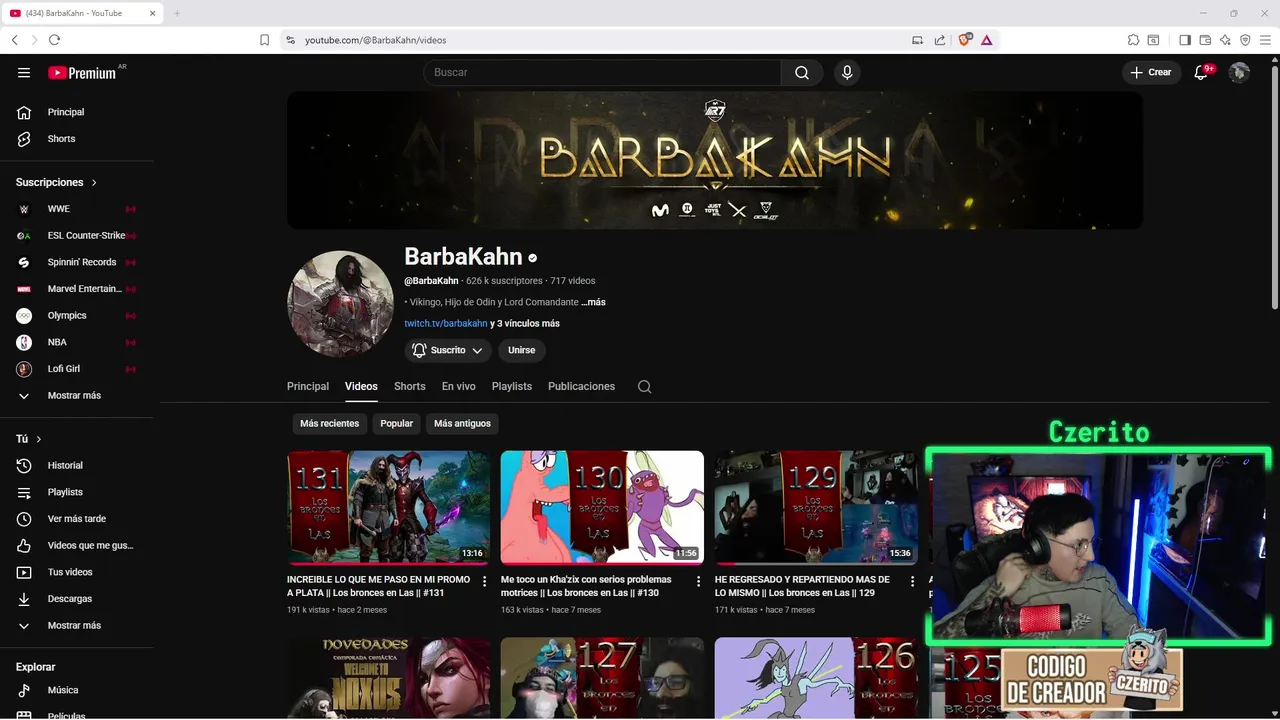Open the Crear button menu
The height and width of the screenshot is (720, 1280).
(1151, 72)
